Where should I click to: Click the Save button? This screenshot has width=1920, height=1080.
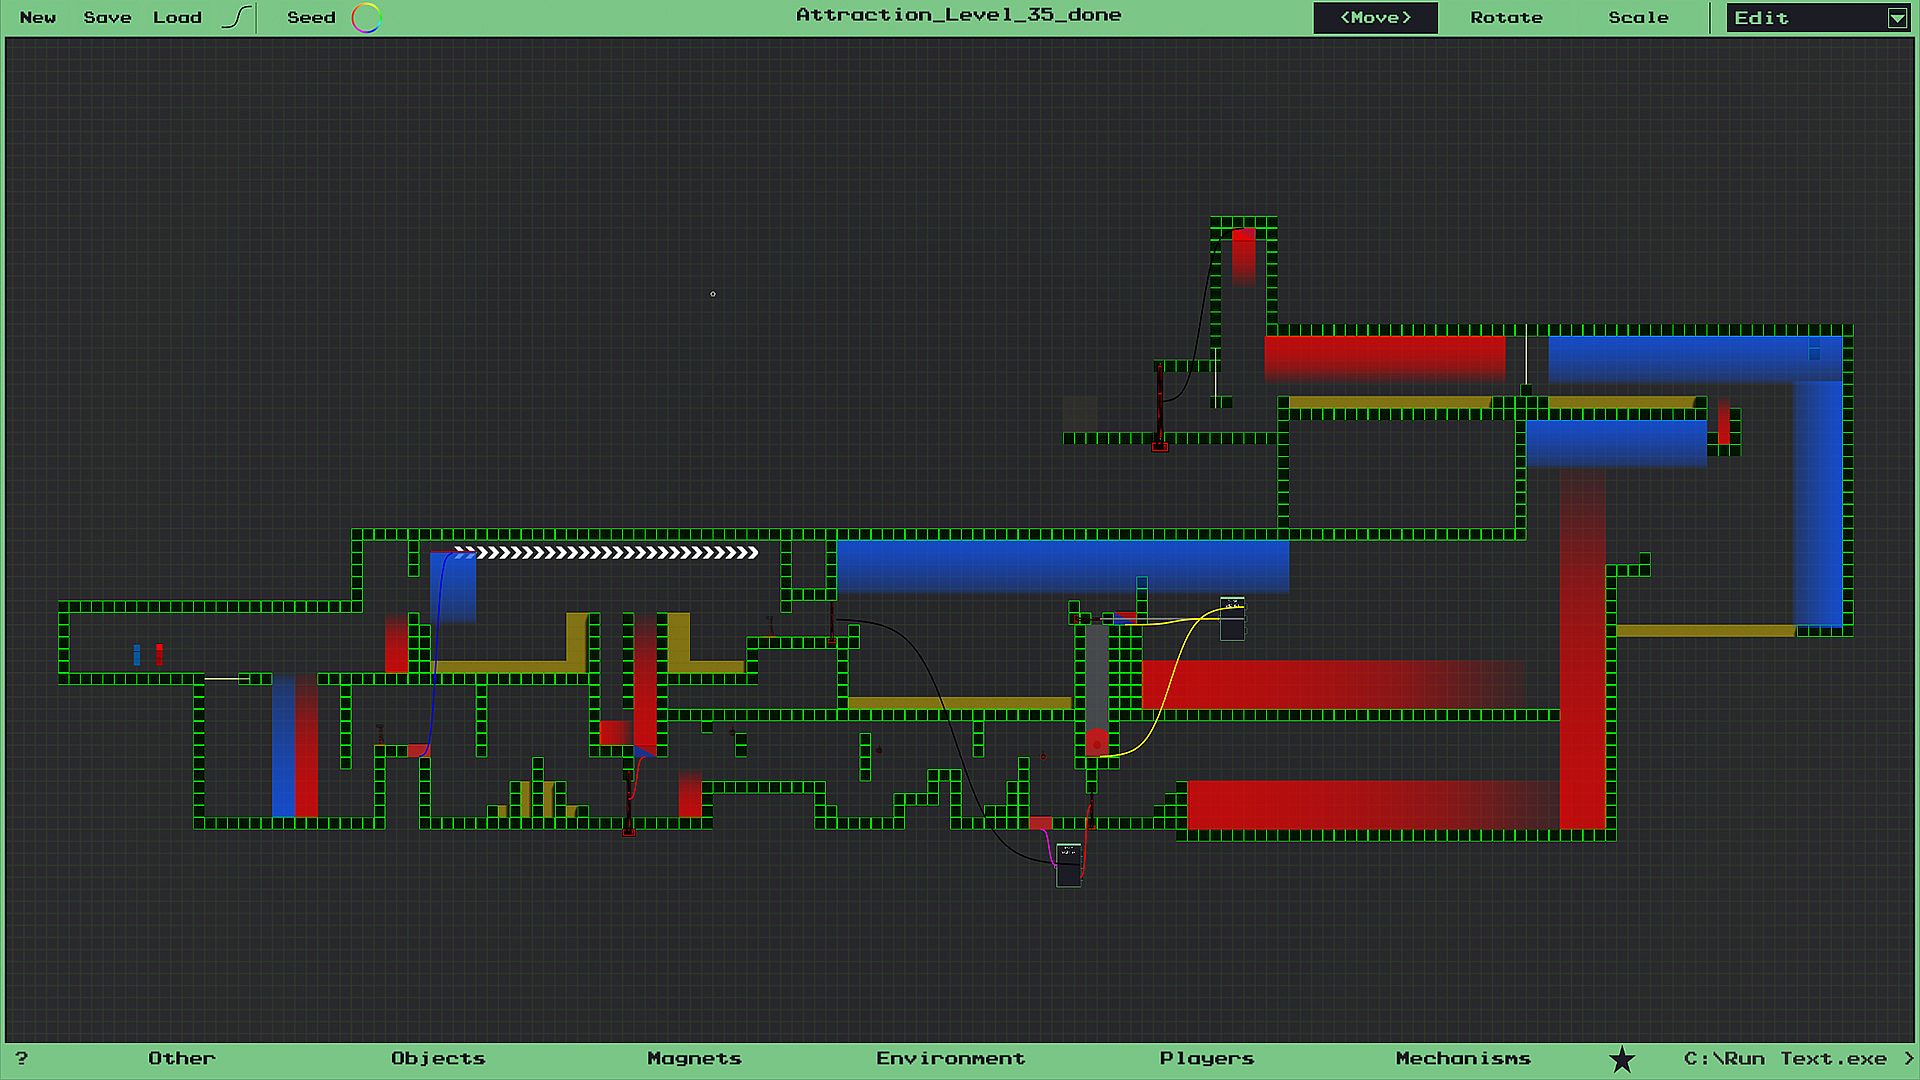107,17
